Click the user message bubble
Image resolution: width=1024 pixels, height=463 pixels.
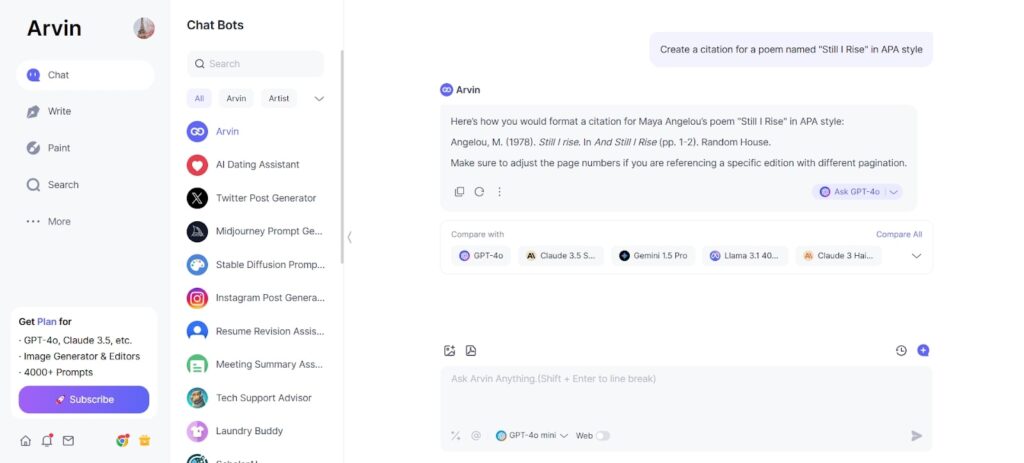coord(791,49)
